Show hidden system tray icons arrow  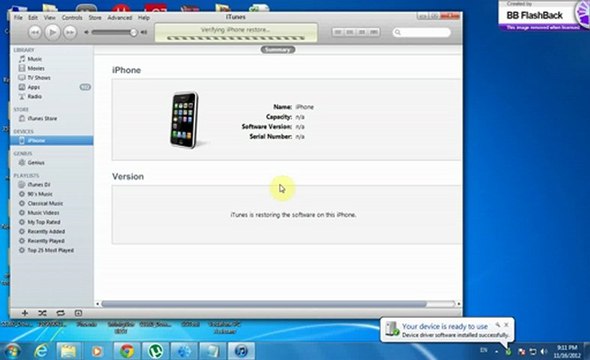(x=496, y=351)
